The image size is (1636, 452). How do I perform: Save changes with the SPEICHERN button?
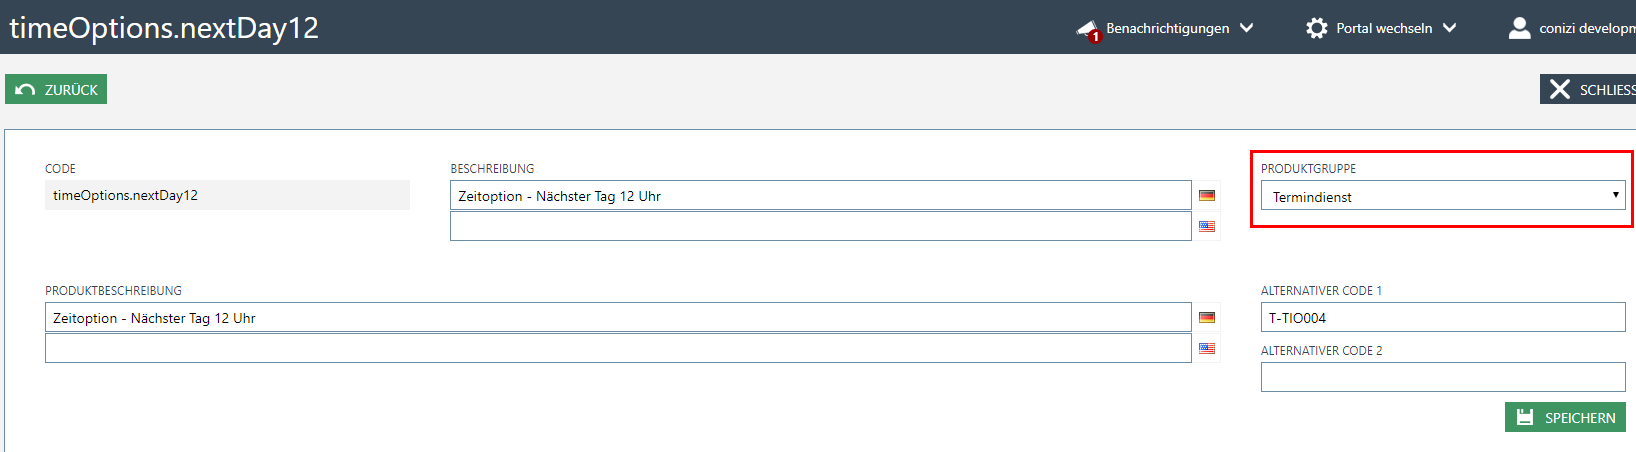point(1565,417)
